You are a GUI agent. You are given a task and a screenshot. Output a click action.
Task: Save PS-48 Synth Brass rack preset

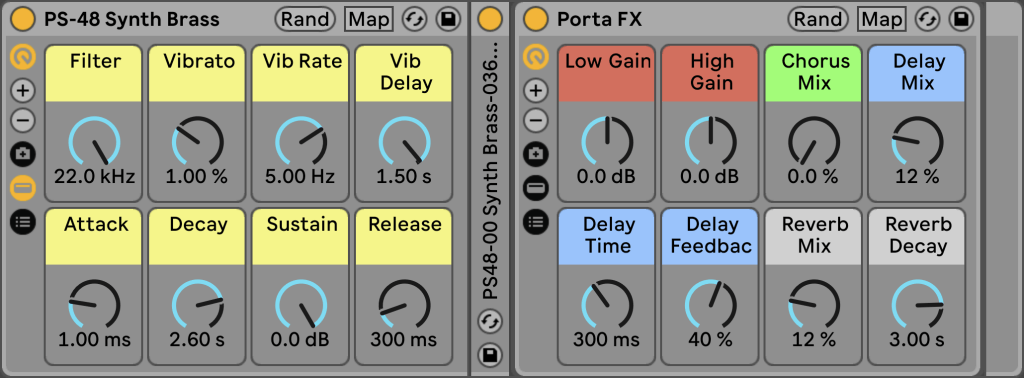tap(449, 19)
